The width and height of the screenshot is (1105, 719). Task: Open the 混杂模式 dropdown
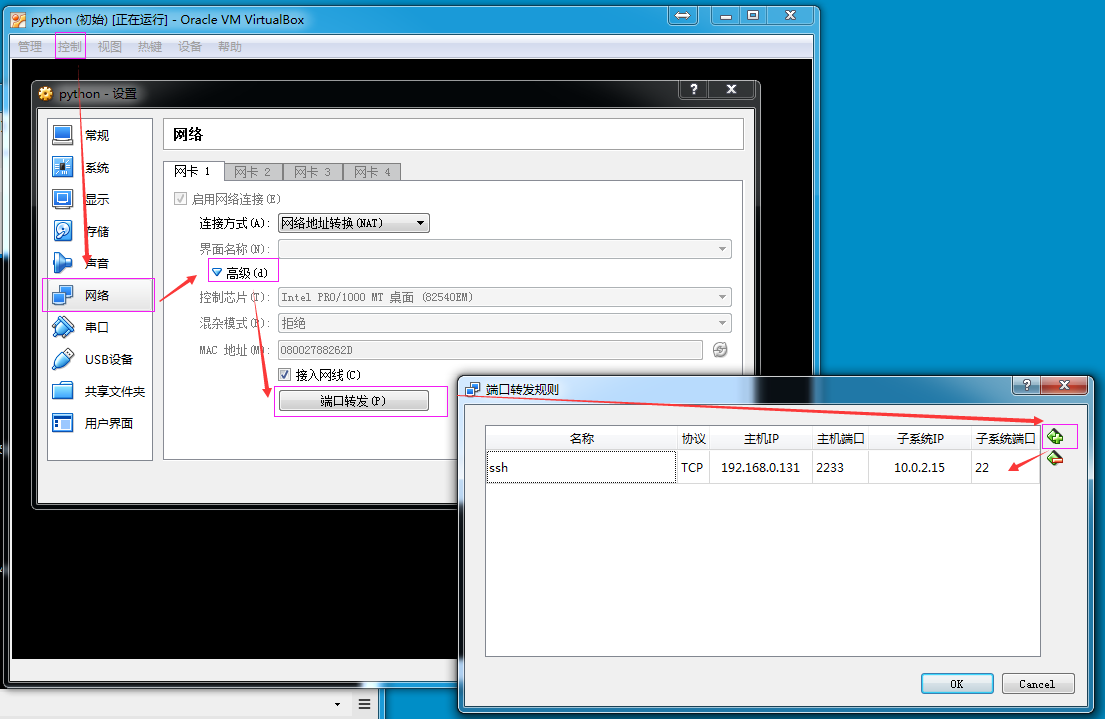[505, 324]
